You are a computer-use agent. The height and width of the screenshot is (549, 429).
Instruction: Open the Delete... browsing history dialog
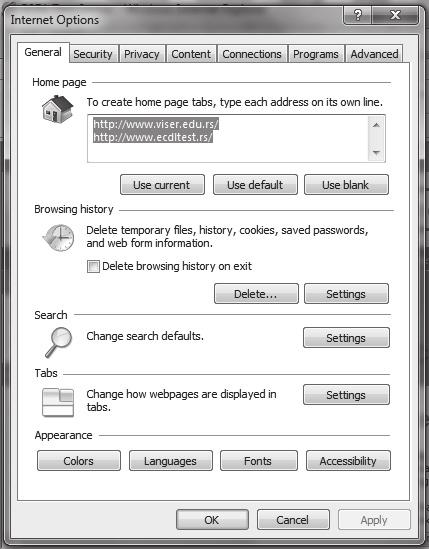256,294
